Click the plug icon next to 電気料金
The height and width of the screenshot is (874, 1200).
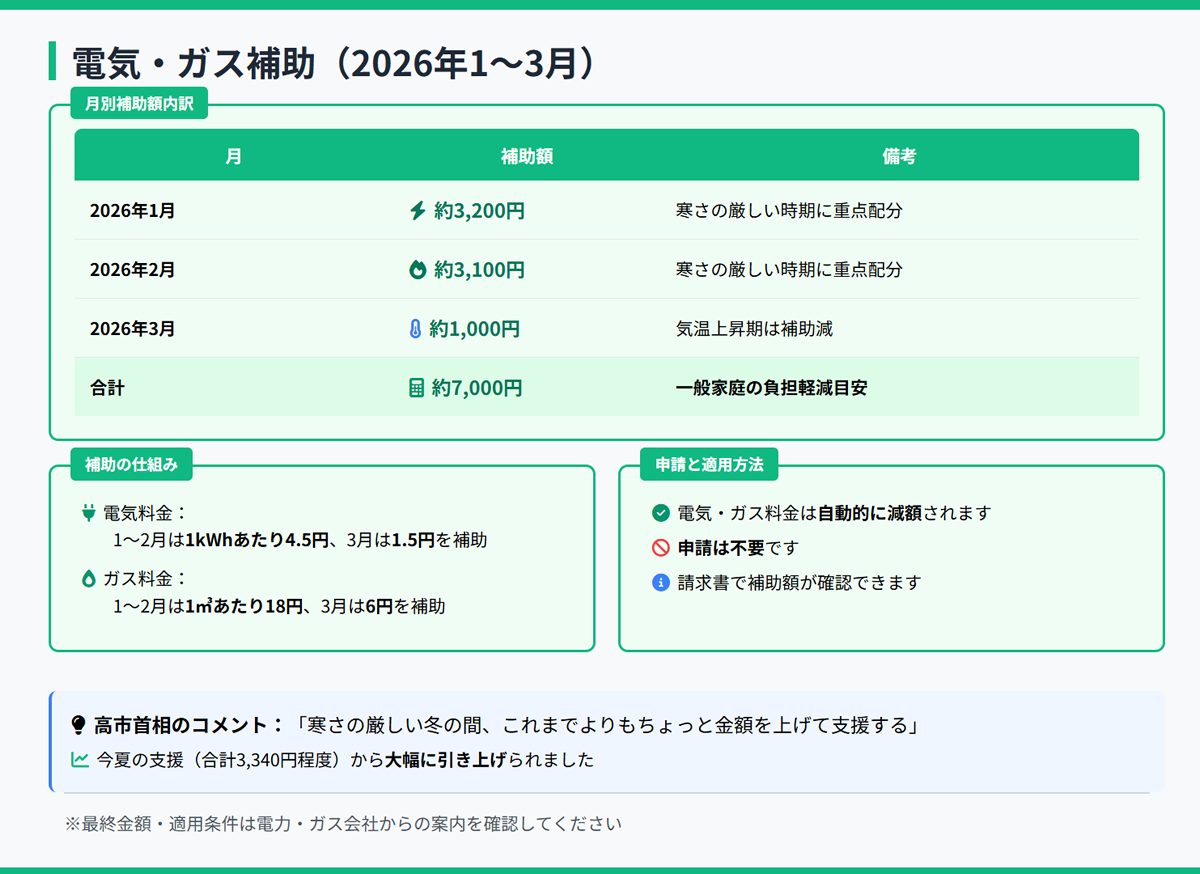coord(88,514)
